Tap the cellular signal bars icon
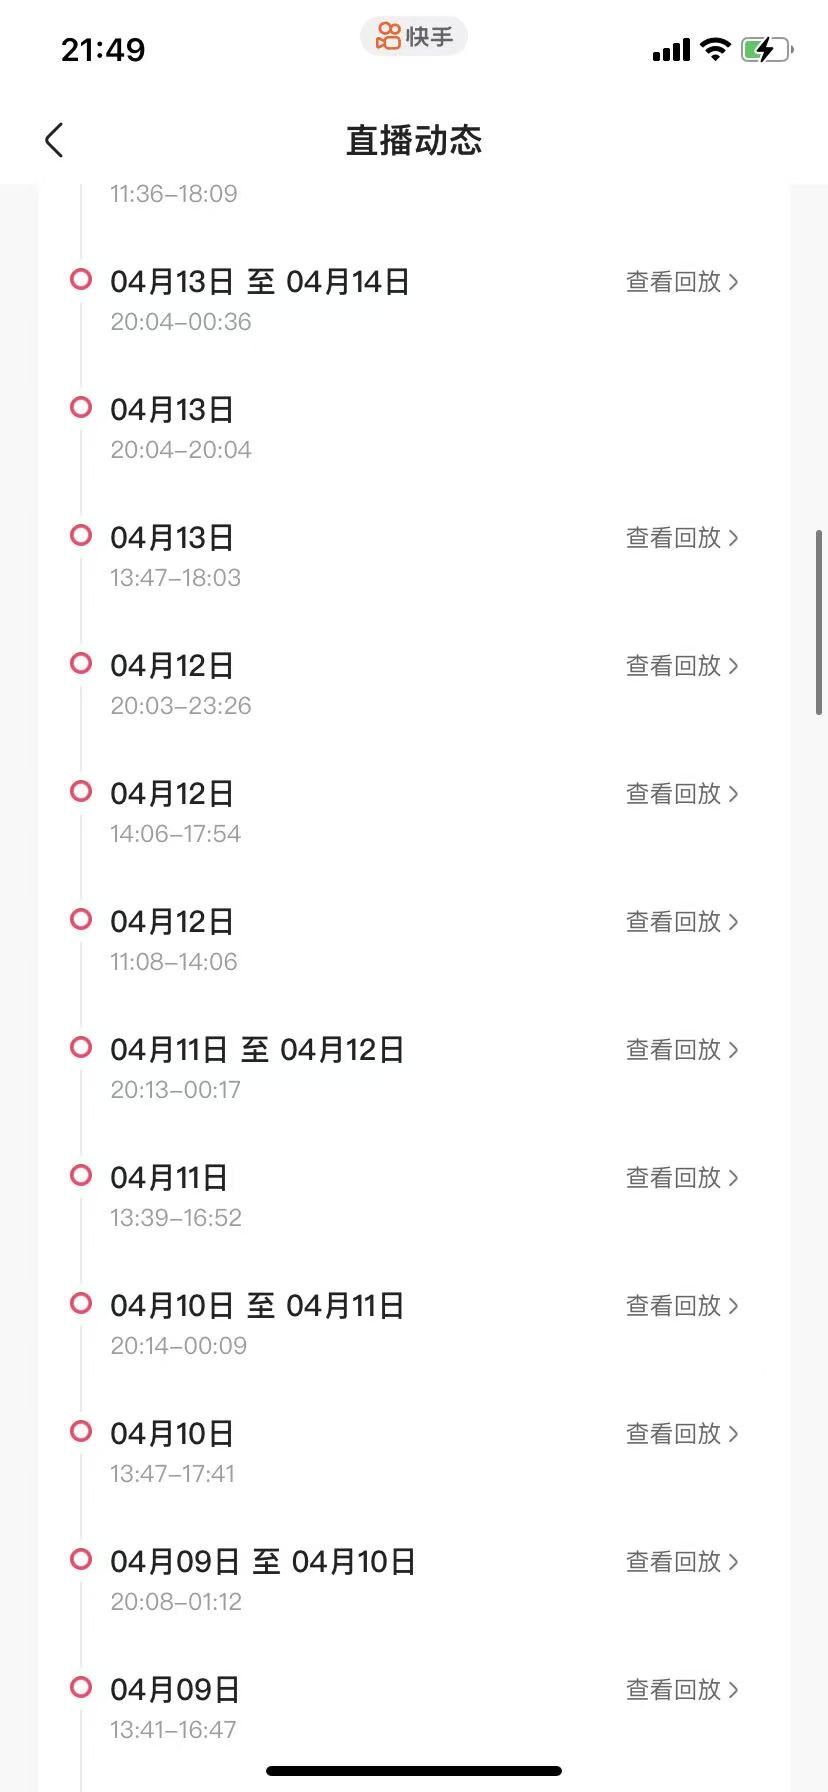This screenshot has height=1792, width=828. (x=671, y=50)
